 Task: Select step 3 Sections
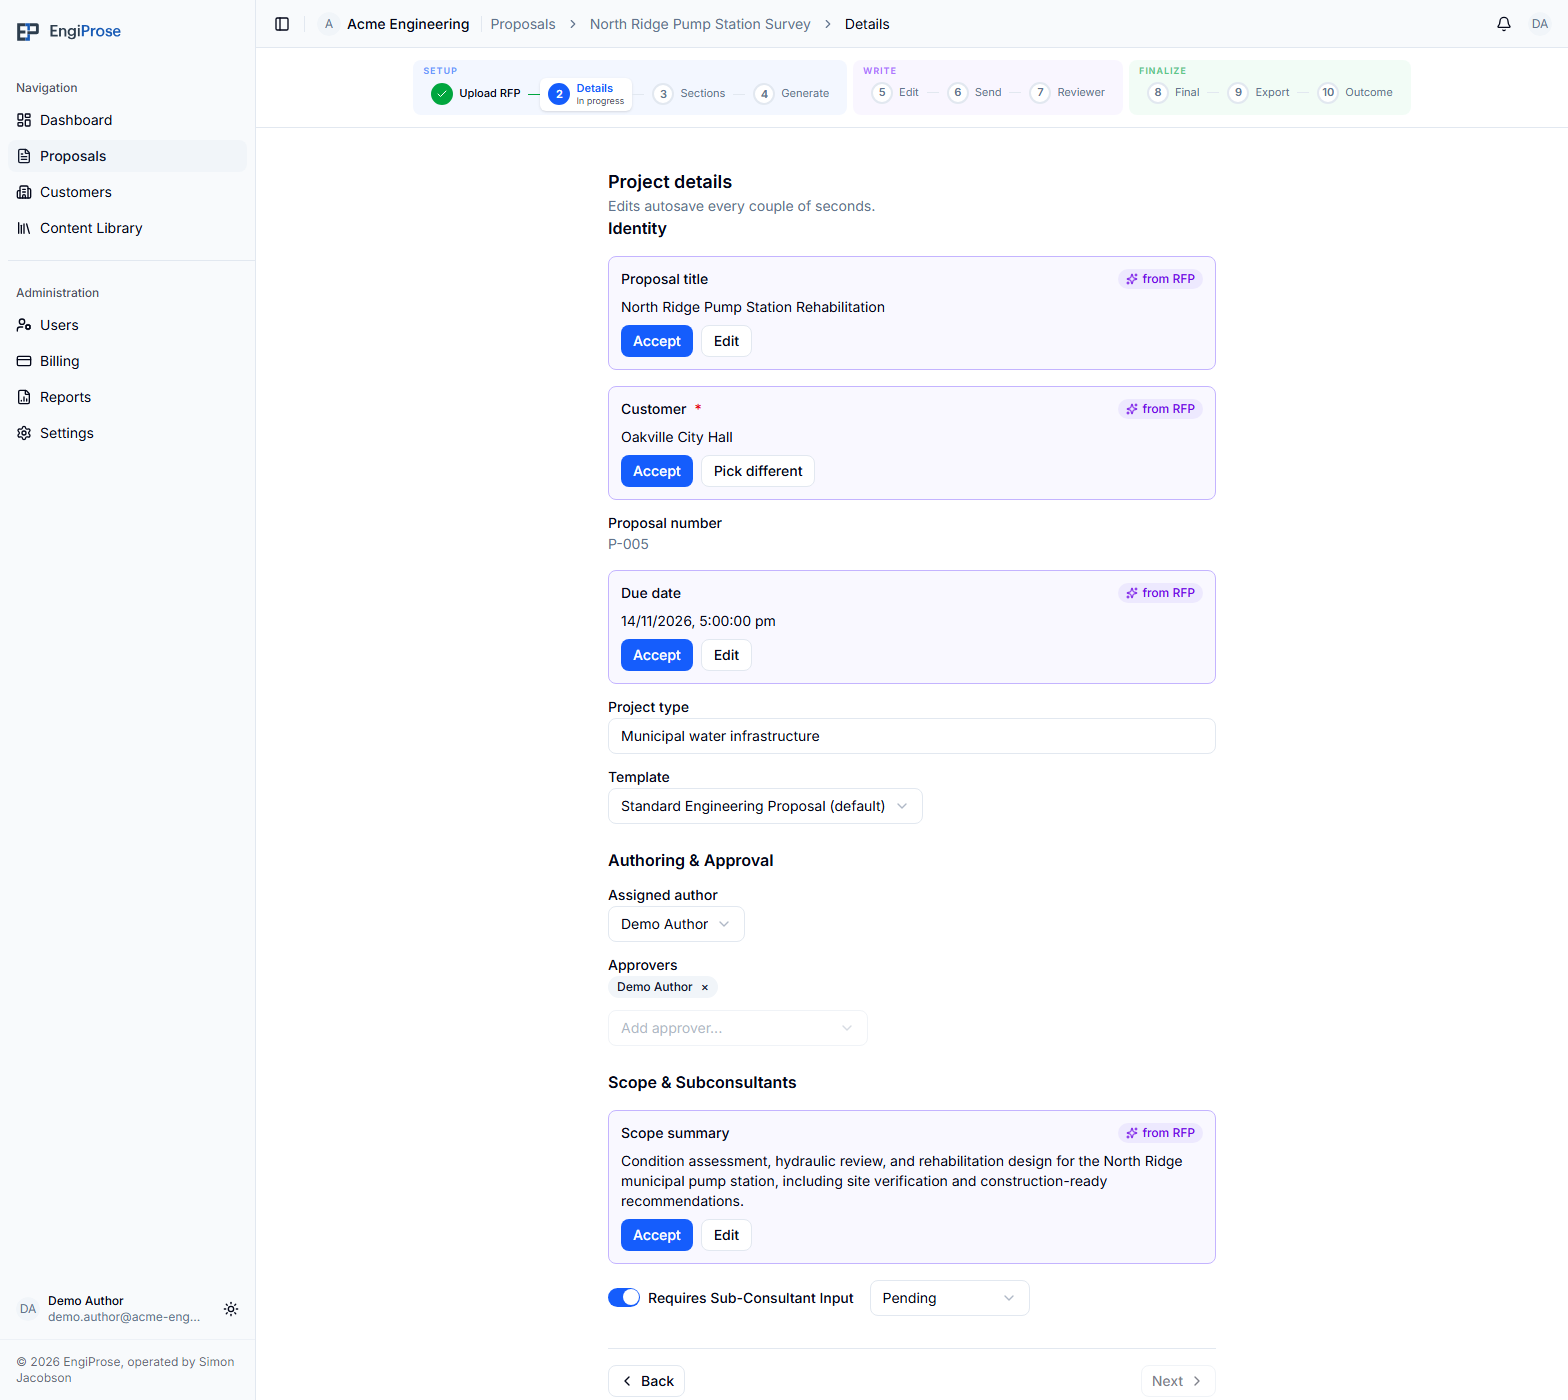click(689, 94)
